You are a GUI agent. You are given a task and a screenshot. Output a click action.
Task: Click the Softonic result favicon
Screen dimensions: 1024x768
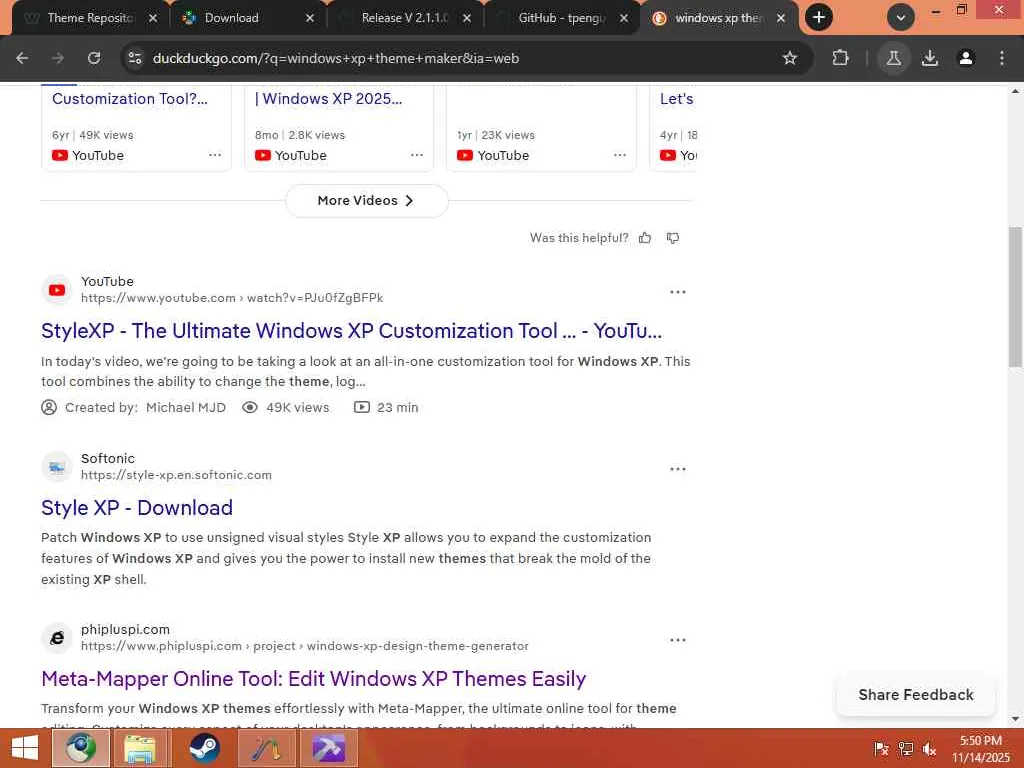57,467
